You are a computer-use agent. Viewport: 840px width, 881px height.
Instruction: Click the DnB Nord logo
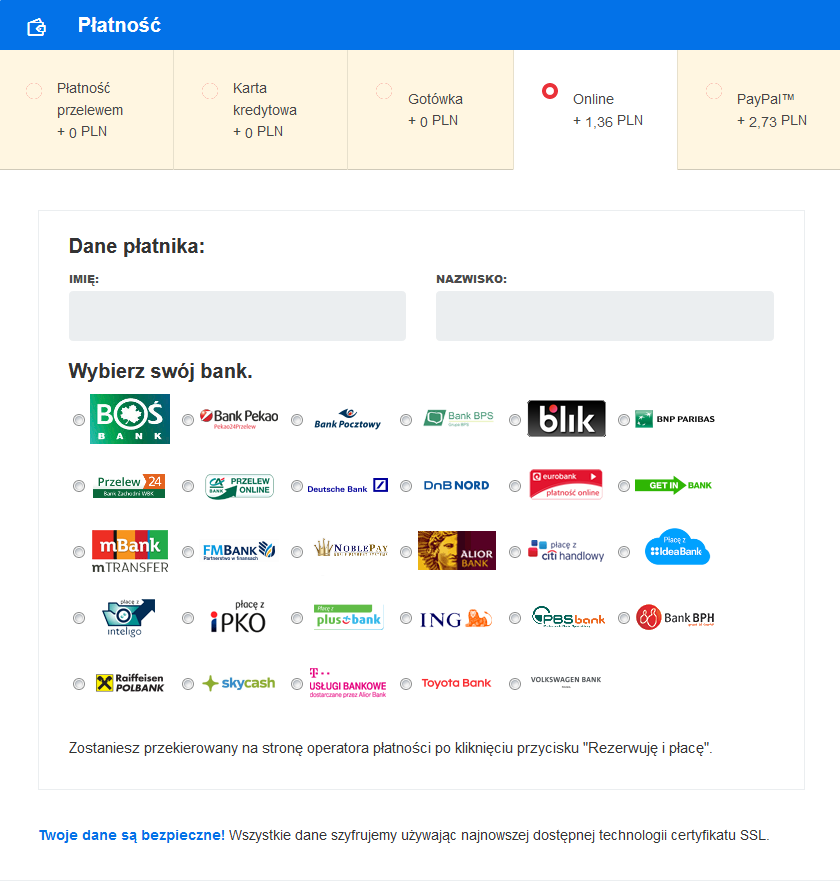(x=456, y=485)
